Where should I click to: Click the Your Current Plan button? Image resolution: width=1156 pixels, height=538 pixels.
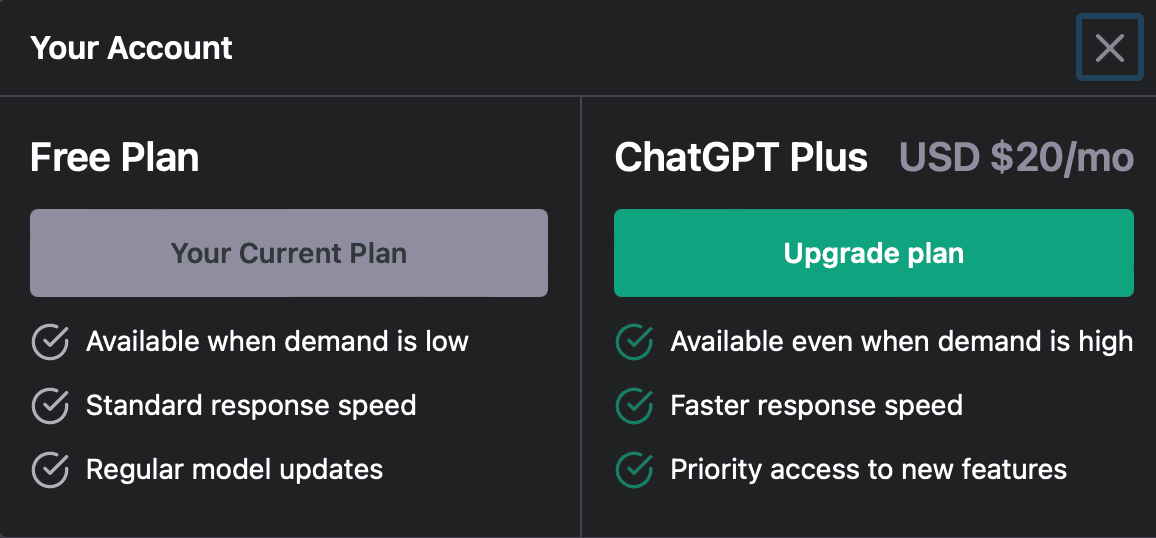289,253
